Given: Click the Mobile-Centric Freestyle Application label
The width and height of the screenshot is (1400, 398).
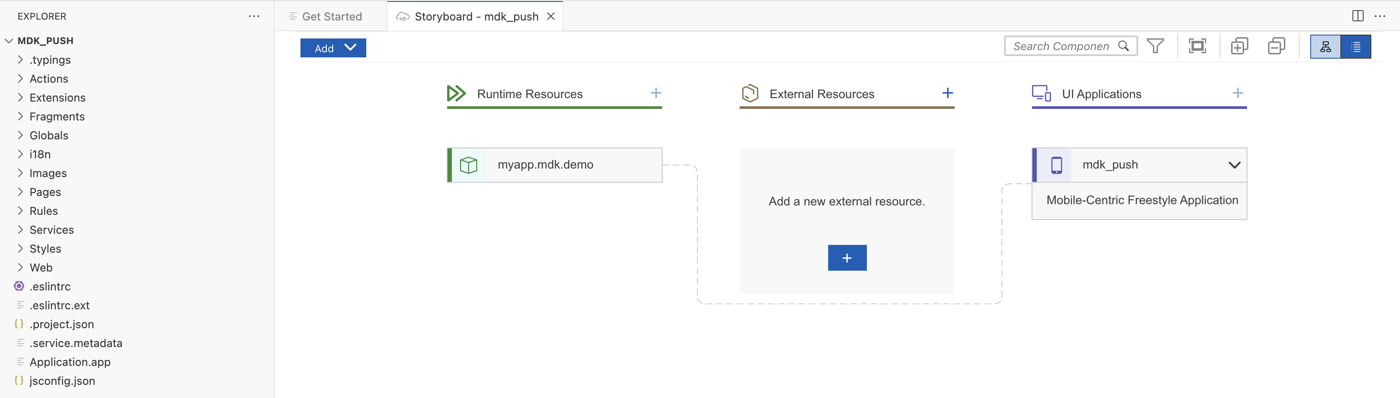Looking at the screenshot, I should click(1142, 200).
